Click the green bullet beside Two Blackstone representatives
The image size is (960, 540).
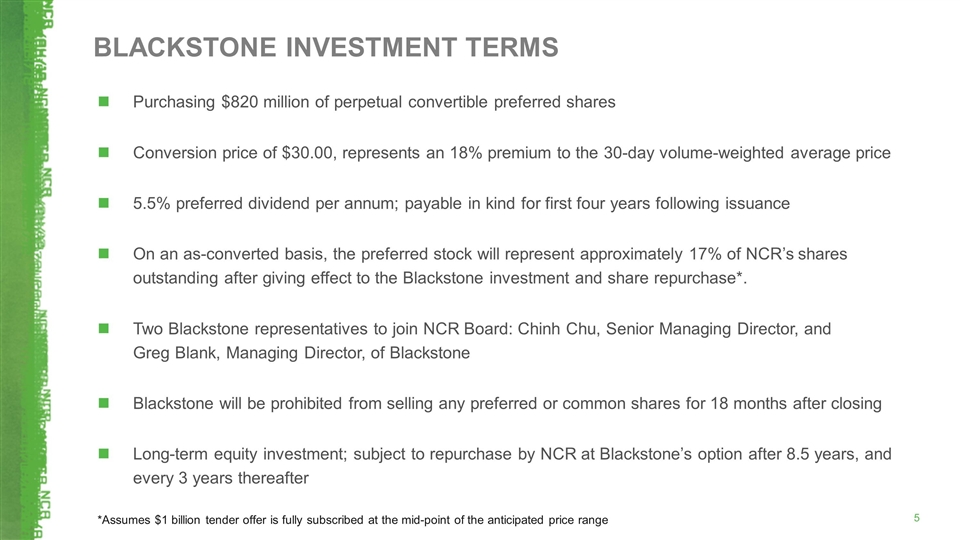pyautogui.click(x=104, y=329)
